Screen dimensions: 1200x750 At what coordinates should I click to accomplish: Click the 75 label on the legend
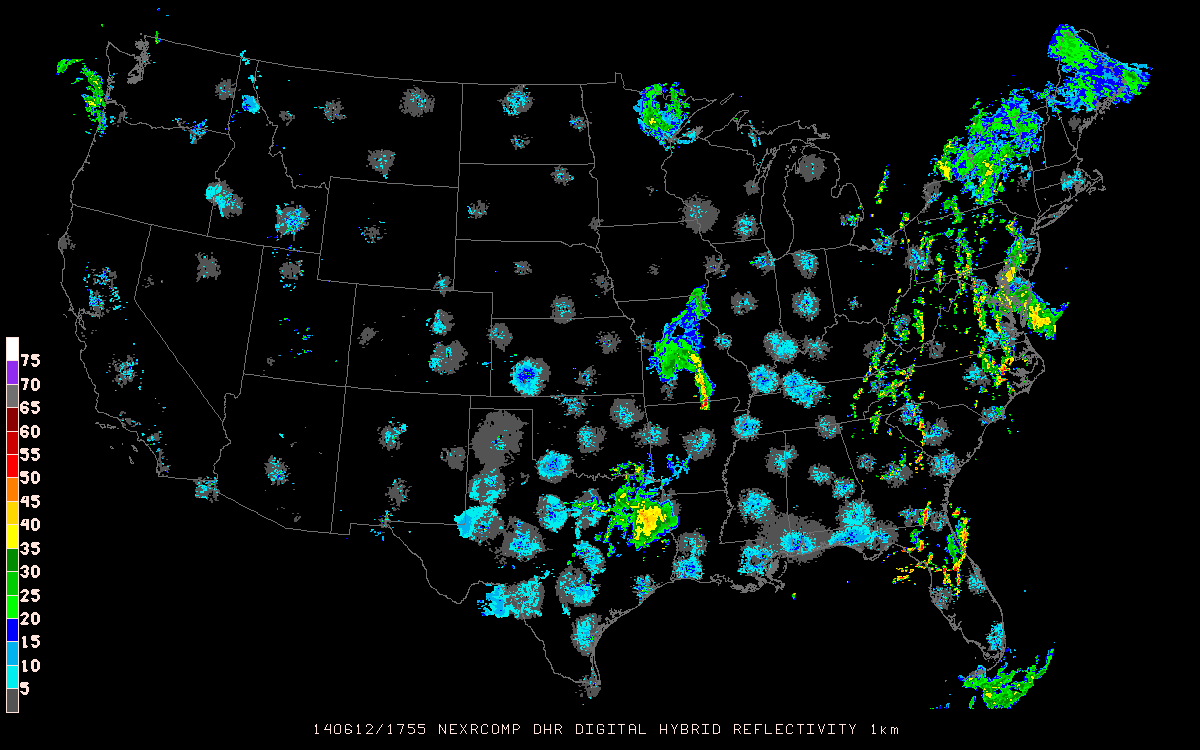coord(30,360)
